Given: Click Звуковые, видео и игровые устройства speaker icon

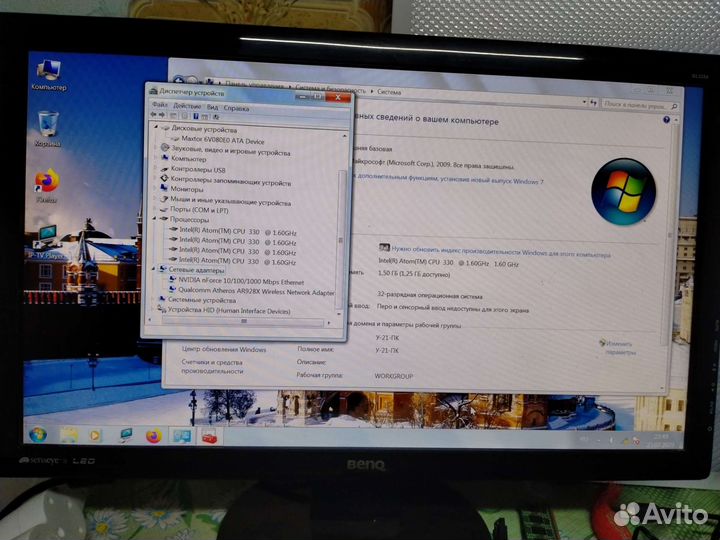Looking at the screenshot, I should point(165,148).
